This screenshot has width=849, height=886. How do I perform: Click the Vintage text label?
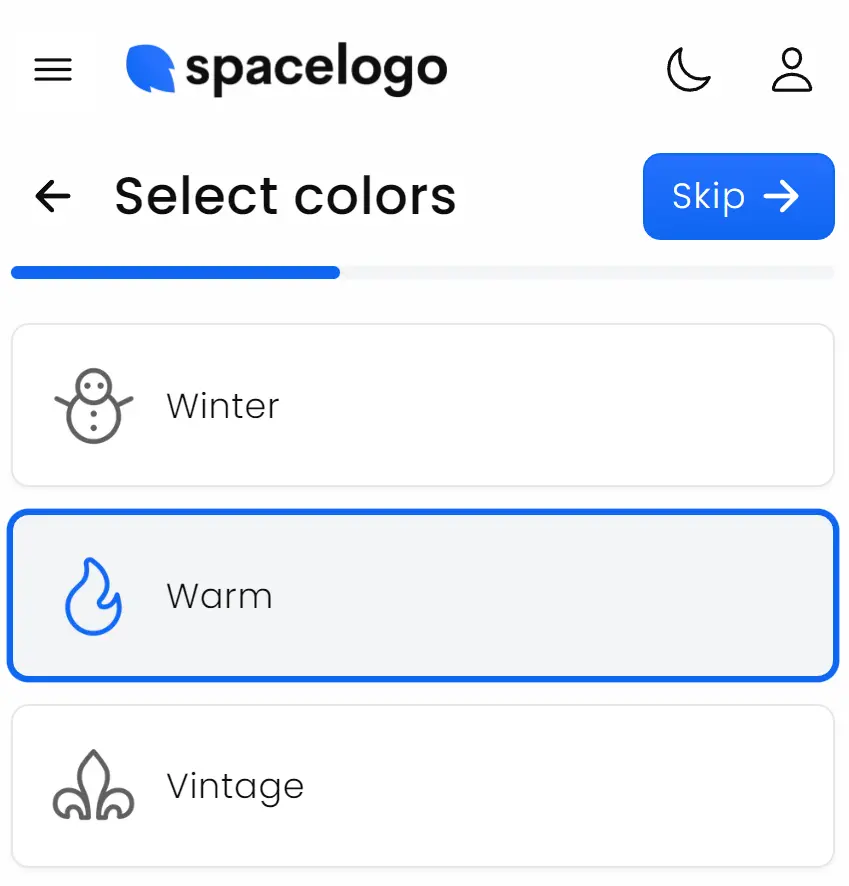pyautogui.click(x=235, y=786)
